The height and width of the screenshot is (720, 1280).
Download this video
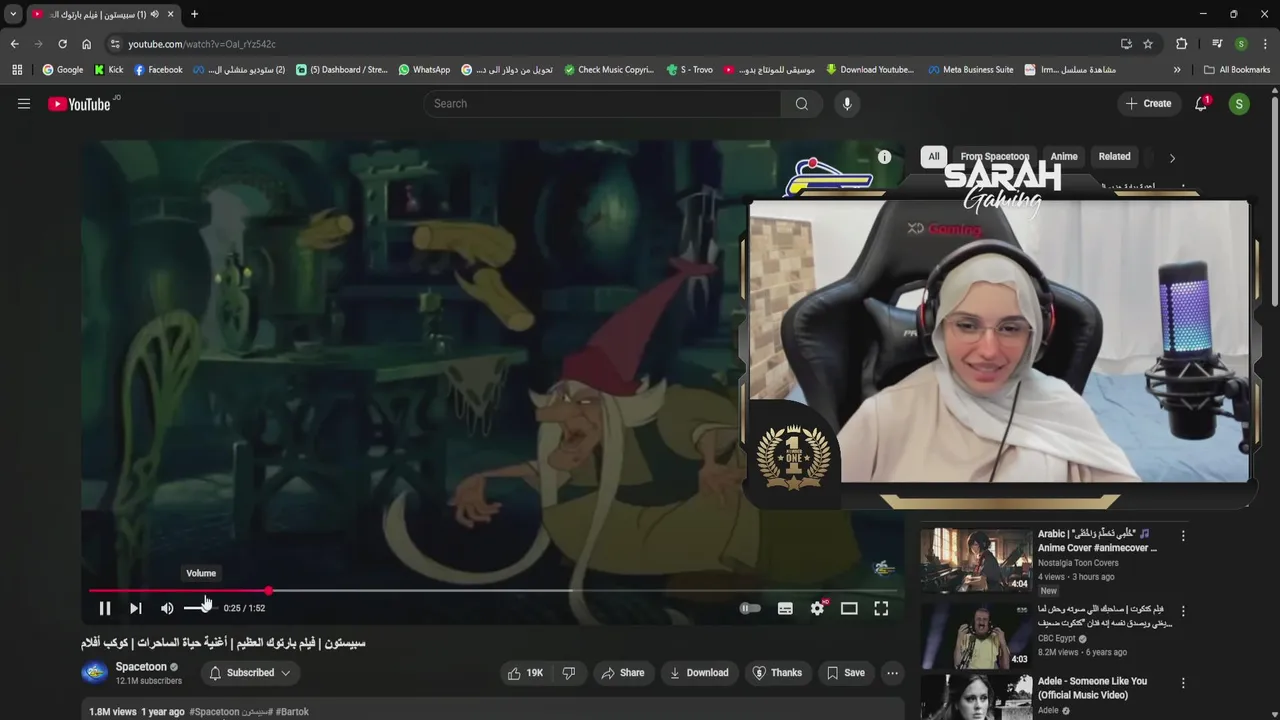click(x=699, y=673)
